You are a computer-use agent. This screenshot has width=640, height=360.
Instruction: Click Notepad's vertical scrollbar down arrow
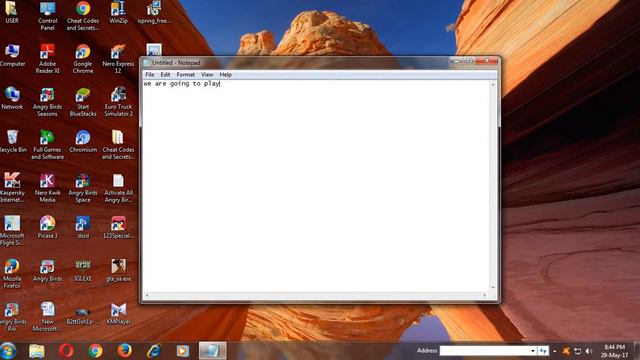coord(493,288)
